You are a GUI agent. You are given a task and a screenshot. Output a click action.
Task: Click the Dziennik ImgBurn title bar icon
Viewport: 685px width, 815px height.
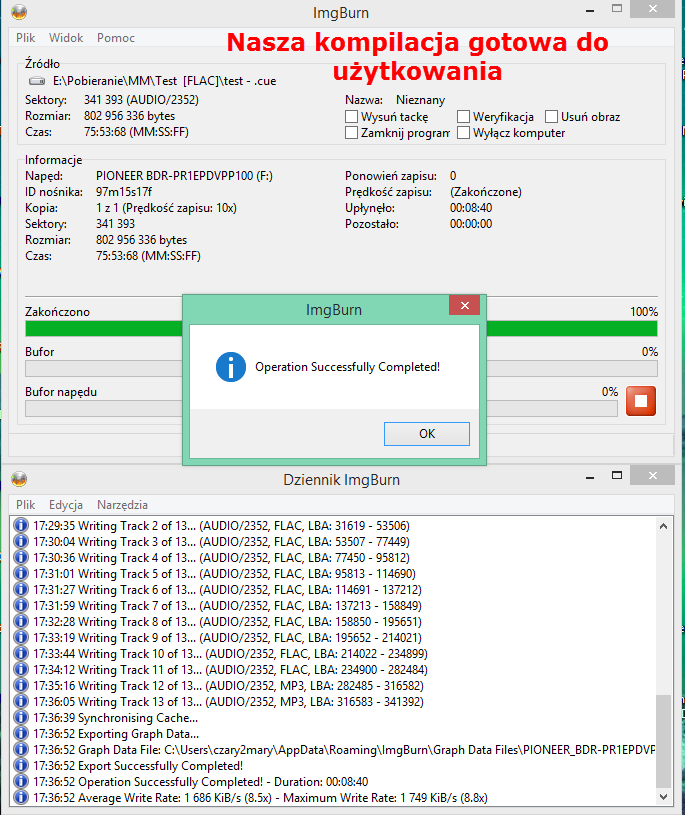tap(19, 479)
